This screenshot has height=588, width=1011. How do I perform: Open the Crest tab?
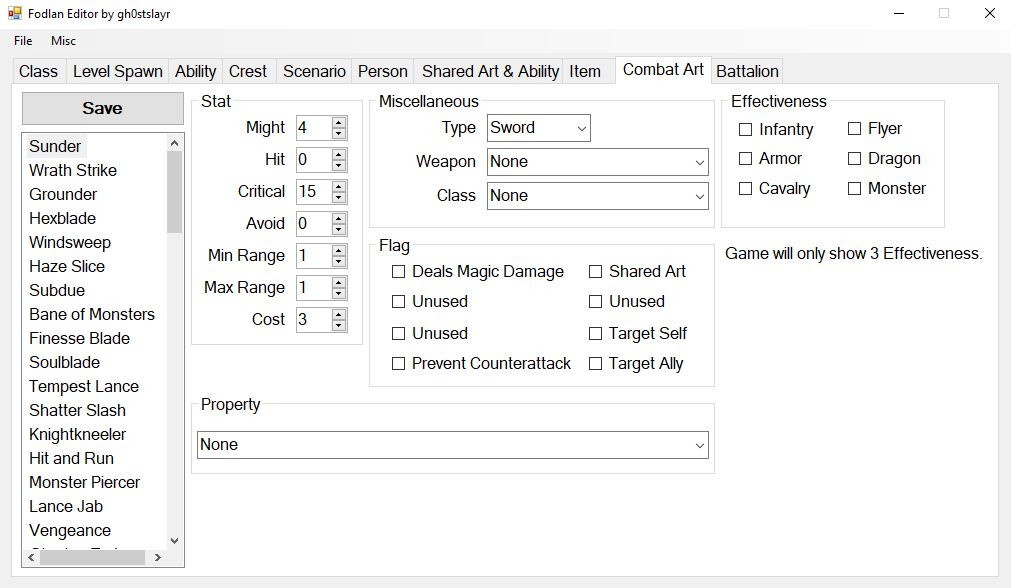point(248,71)
